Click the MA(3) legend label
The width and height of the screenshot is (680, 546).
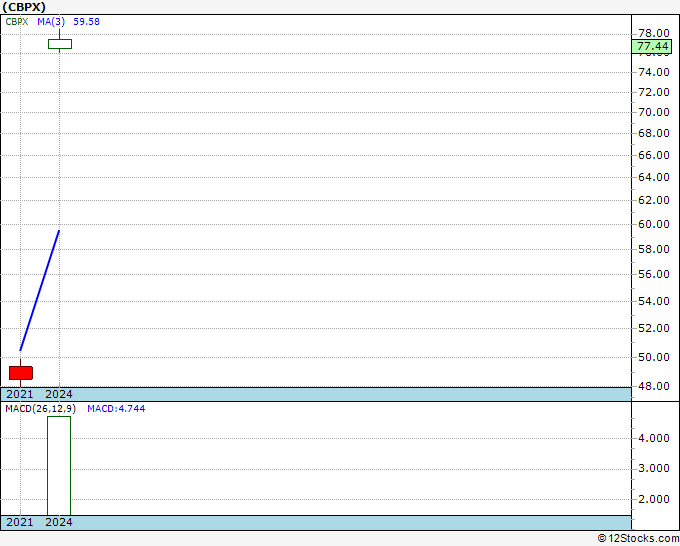tap(51, 22)
